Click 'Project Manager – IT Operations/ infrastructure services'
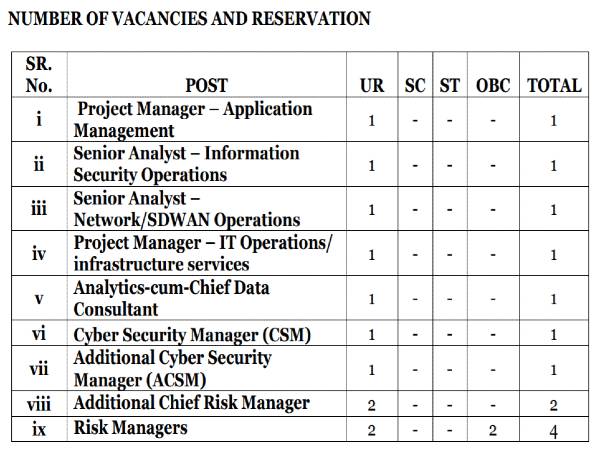 tap(203, 254)
